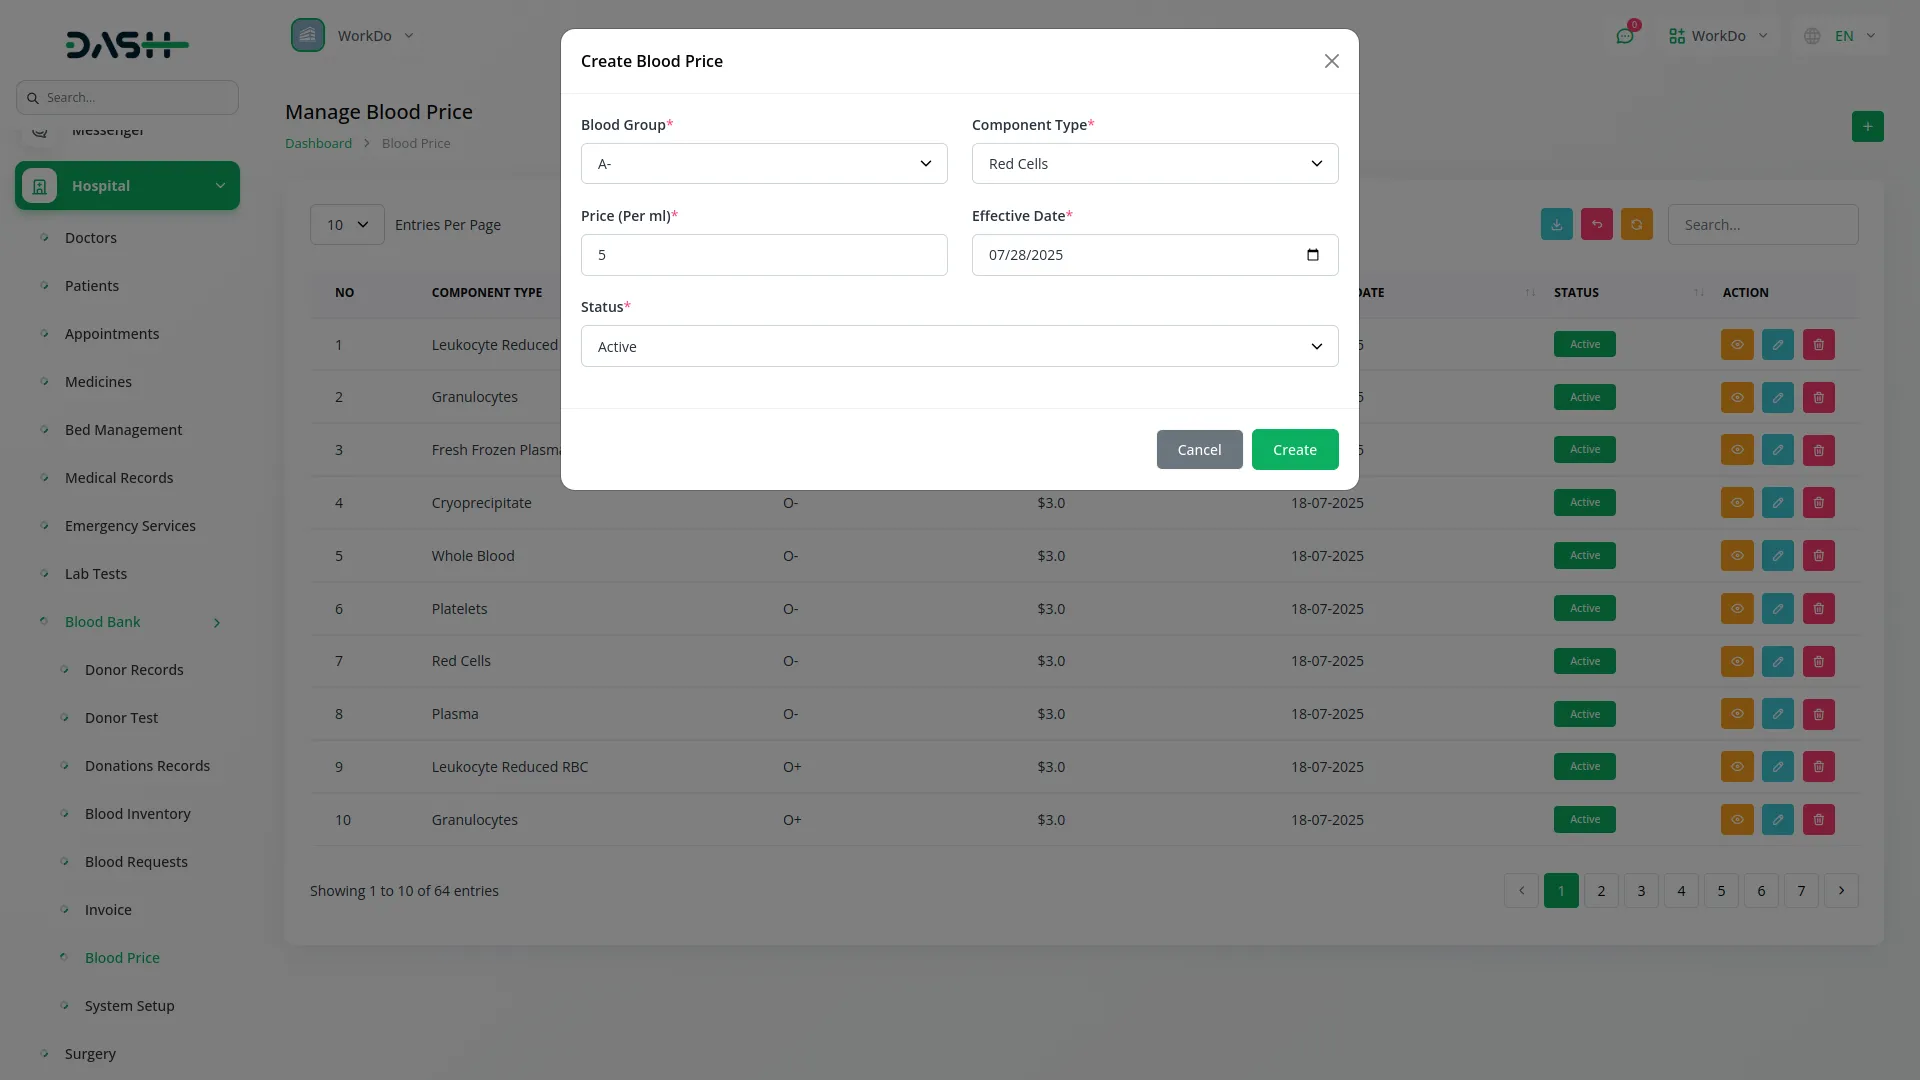Click the calendar icon in Effective Date
Screen dimensions: 1920x1080
(x=1313, y=255)
